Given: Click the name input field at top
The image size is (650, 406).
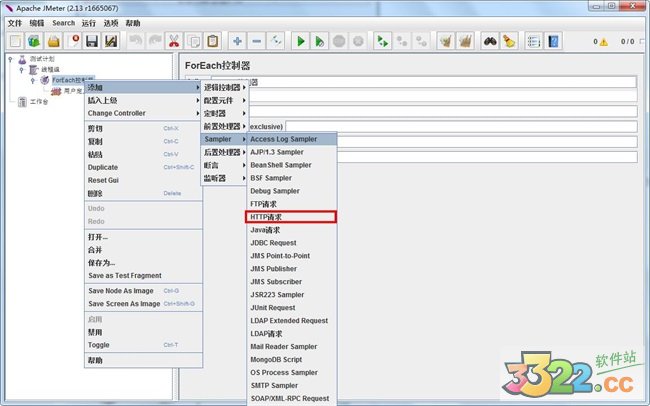Looking at the screenshot, I should pyautogui.click(x=424, y=82).
